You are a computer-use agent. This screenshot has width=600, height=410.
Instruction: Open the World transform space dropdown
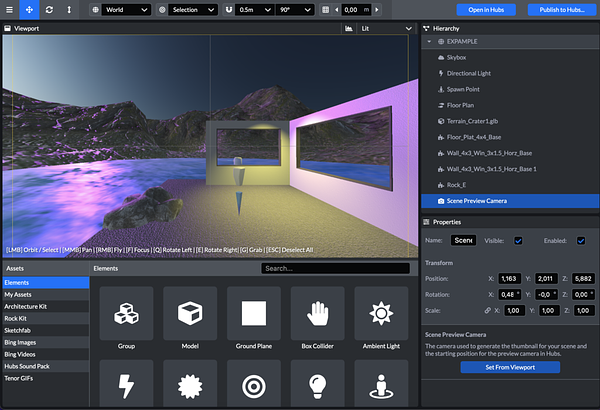[122, 9]
